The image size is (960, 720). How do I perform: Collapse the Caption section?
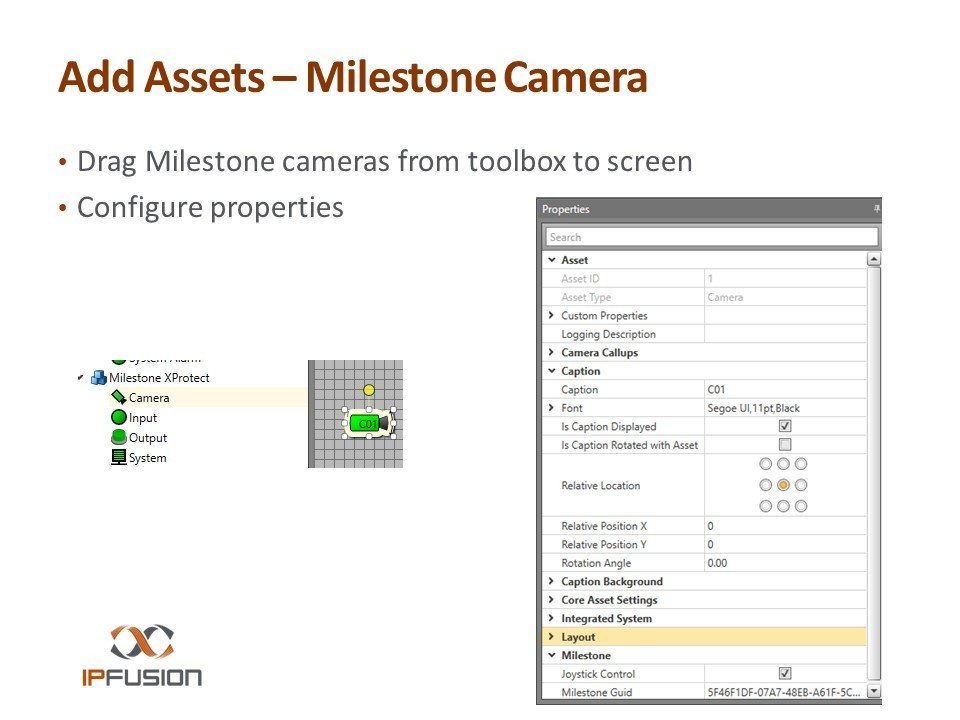point(552,370)
